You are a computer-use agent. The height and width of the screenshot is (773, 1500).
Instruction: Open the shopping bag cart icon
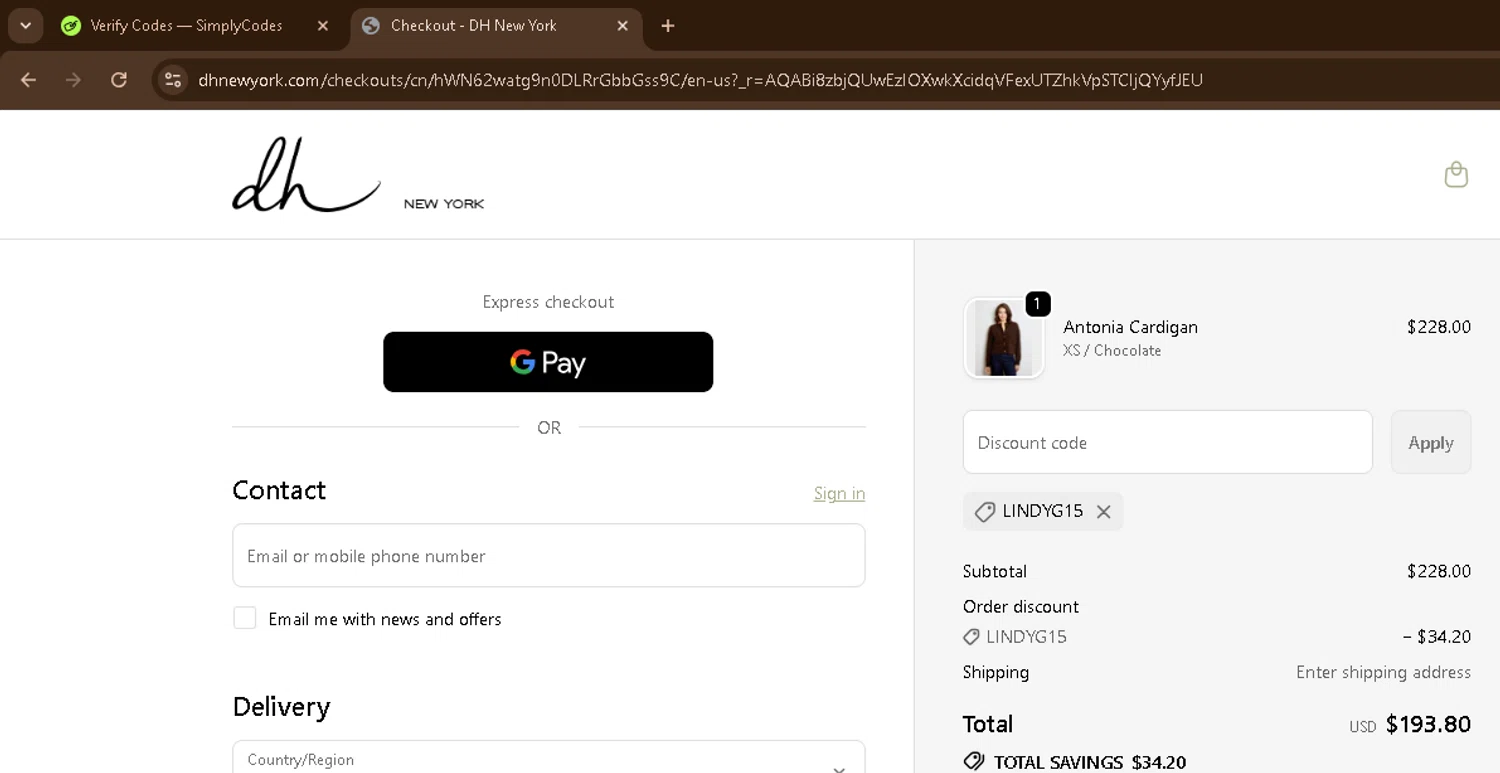(x=1456, y=175)
